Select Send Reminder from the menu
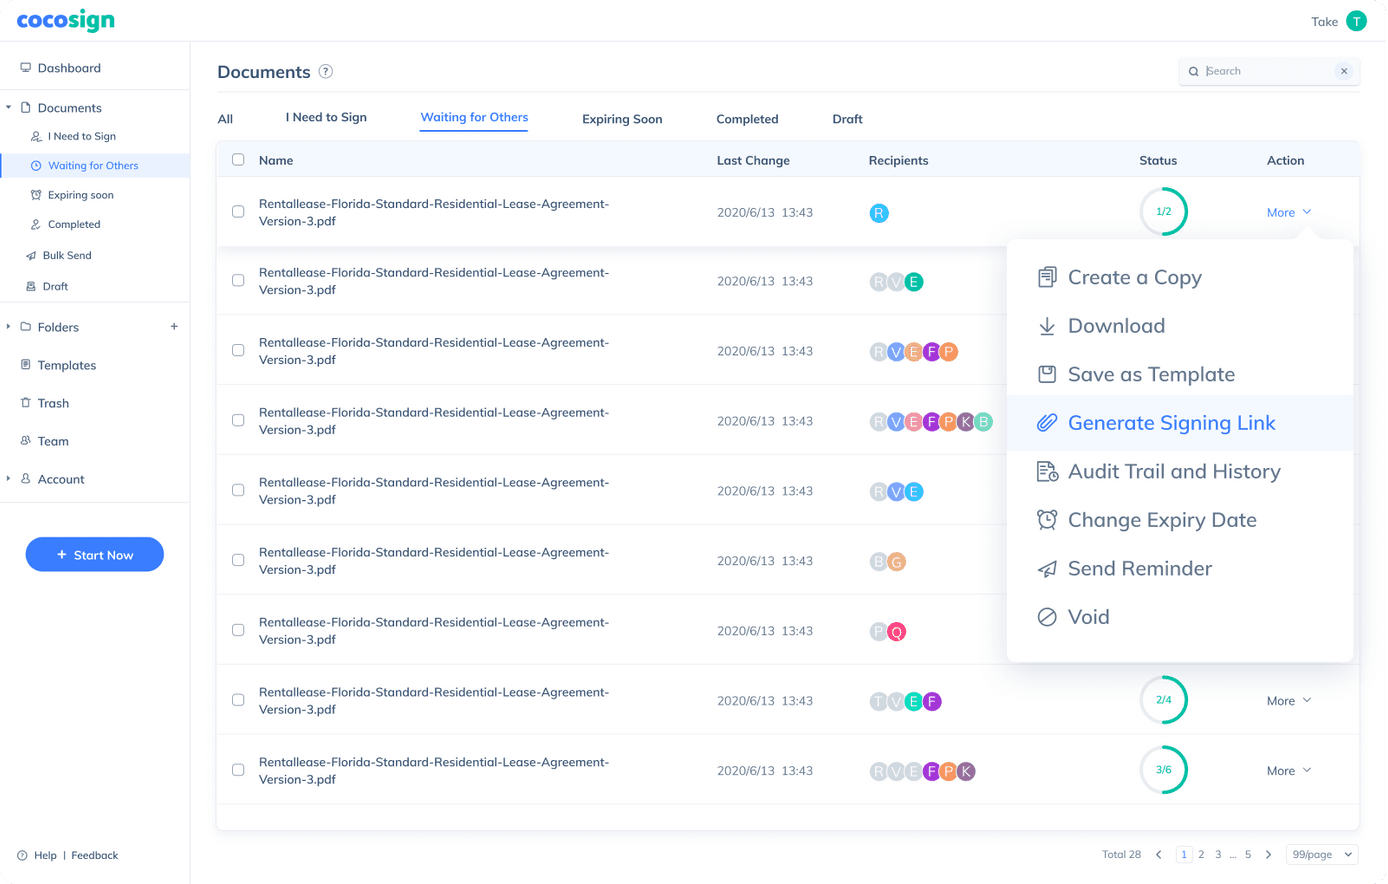1388x884 pixels. click(1180, 568)
